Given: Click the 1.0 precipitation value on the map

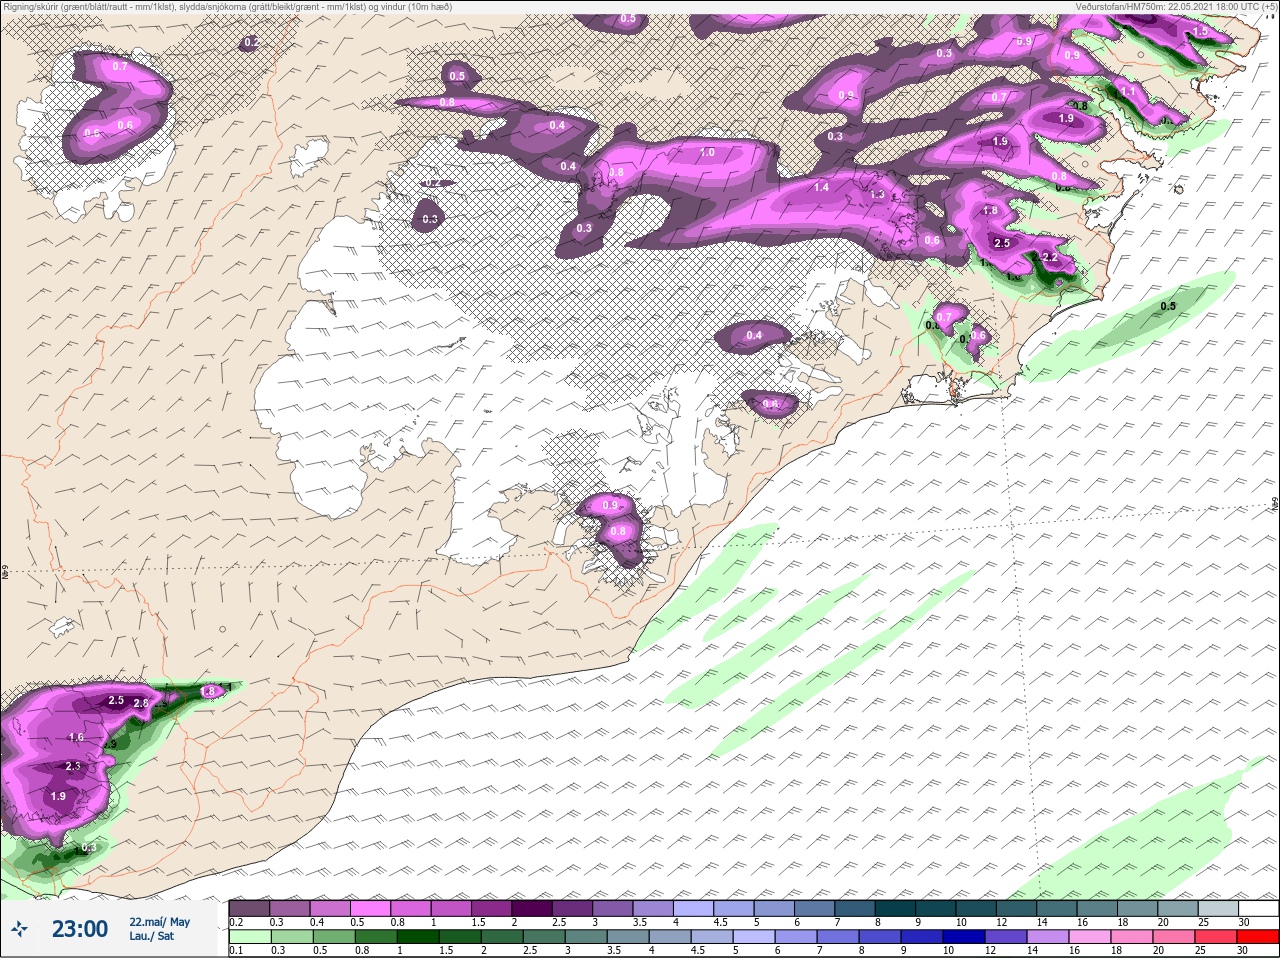Looking at the screenshot, I should 707,153.
